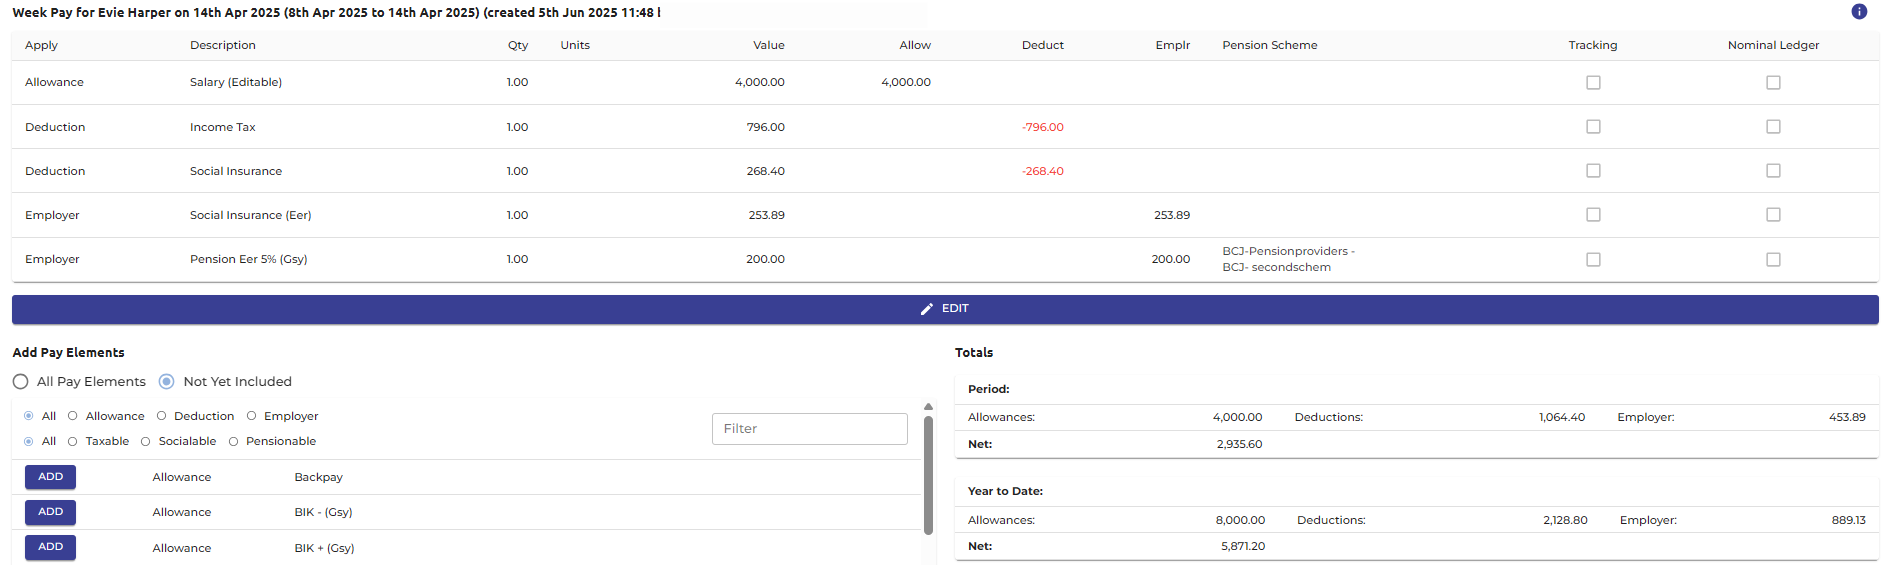Click the -268.40 deduction value
Screen dimensions: 1893x565
coord(1043,171)
